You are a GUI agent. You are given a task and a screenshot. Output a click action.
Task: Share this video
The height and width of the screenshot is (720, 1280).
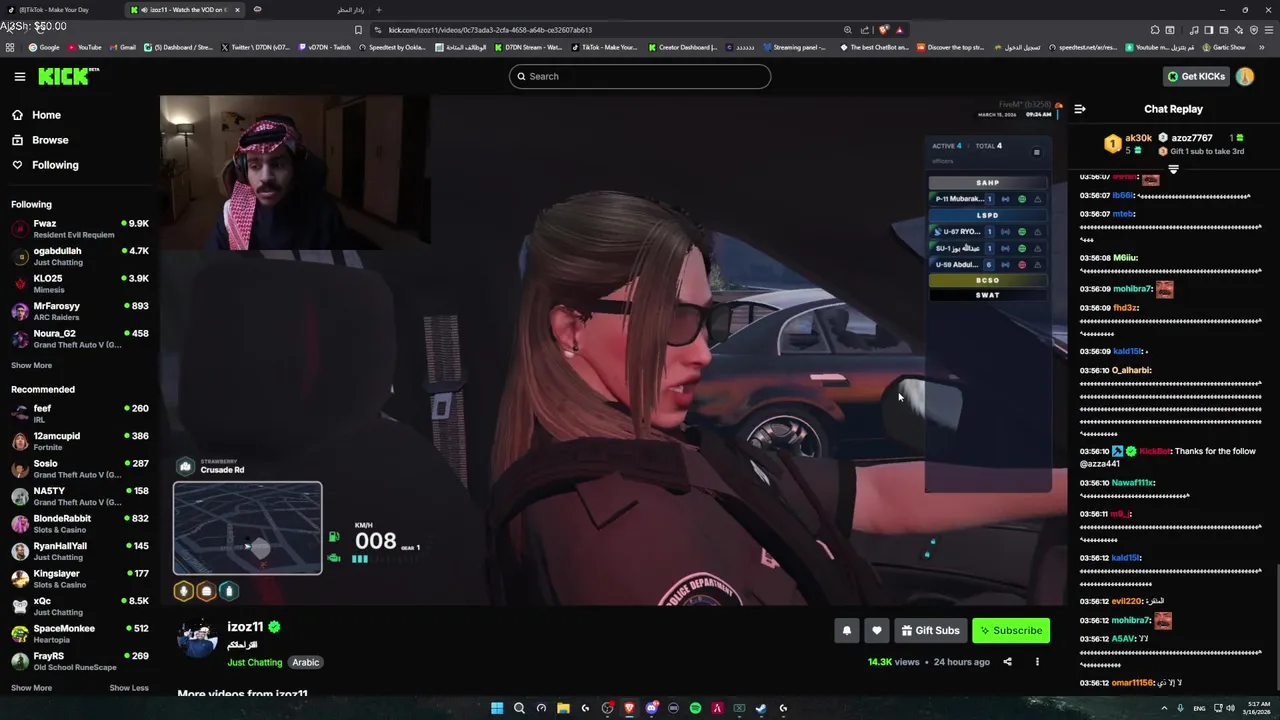(1007, 662)
